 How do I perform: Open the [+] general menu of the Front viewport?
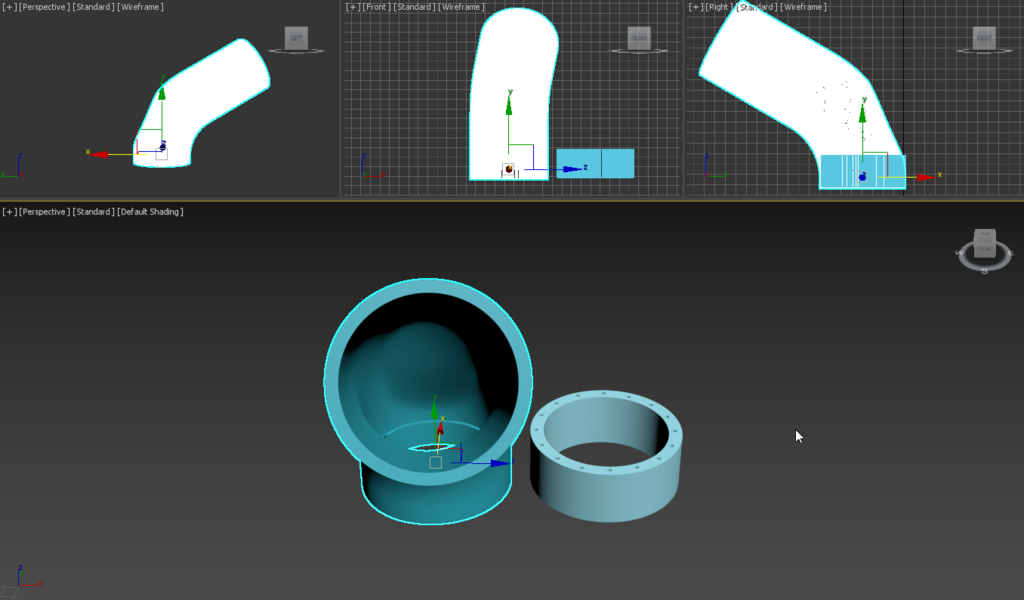pyautogui.click(x=353, y=7)
